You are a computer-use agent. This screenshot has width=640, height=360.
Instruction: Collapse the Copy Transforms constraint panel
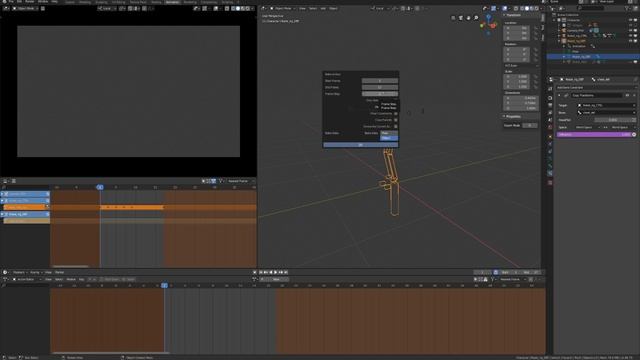(x=560, y=96)
